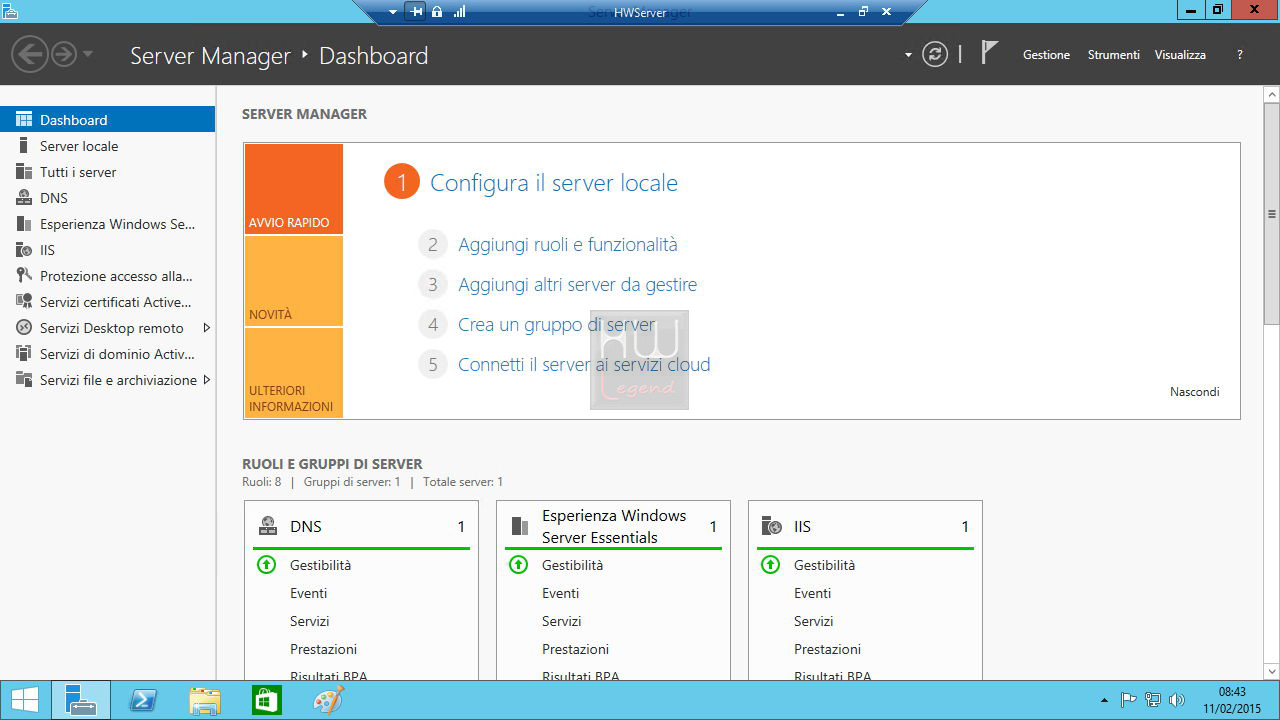Click the Server locale sidebar icon
Viewport: 1280px width, 720px height.
(24, 146)
